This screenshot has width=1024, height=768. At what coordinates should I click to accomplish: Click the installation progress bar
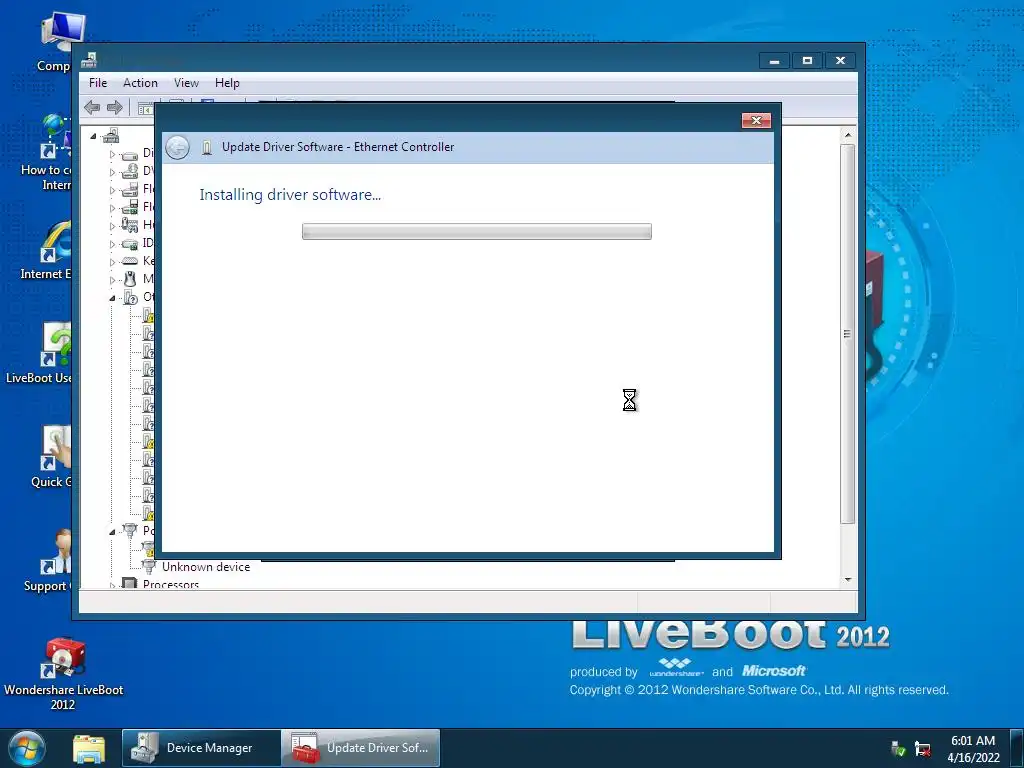coord(477,231)
